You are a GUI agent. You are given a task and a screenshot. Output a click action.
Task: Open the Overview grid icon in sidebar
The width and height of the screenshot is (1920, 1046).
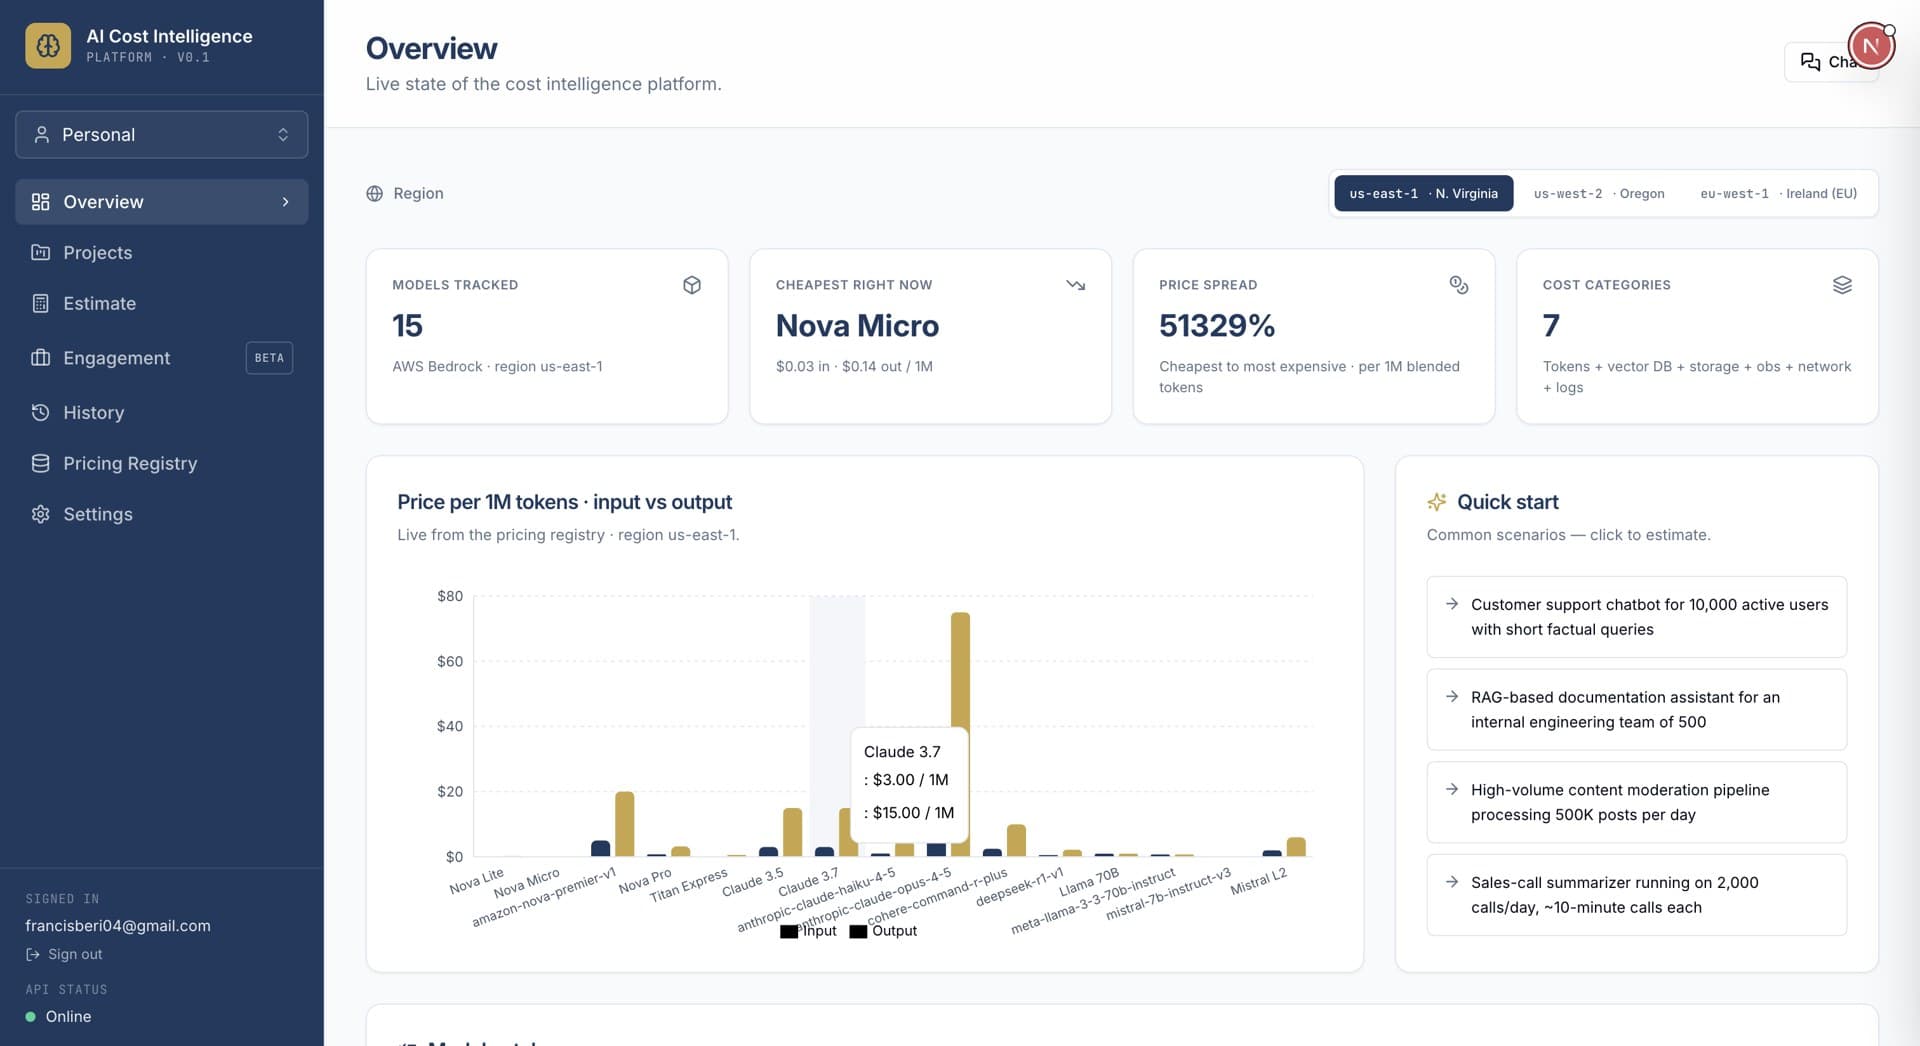point(40,202)
